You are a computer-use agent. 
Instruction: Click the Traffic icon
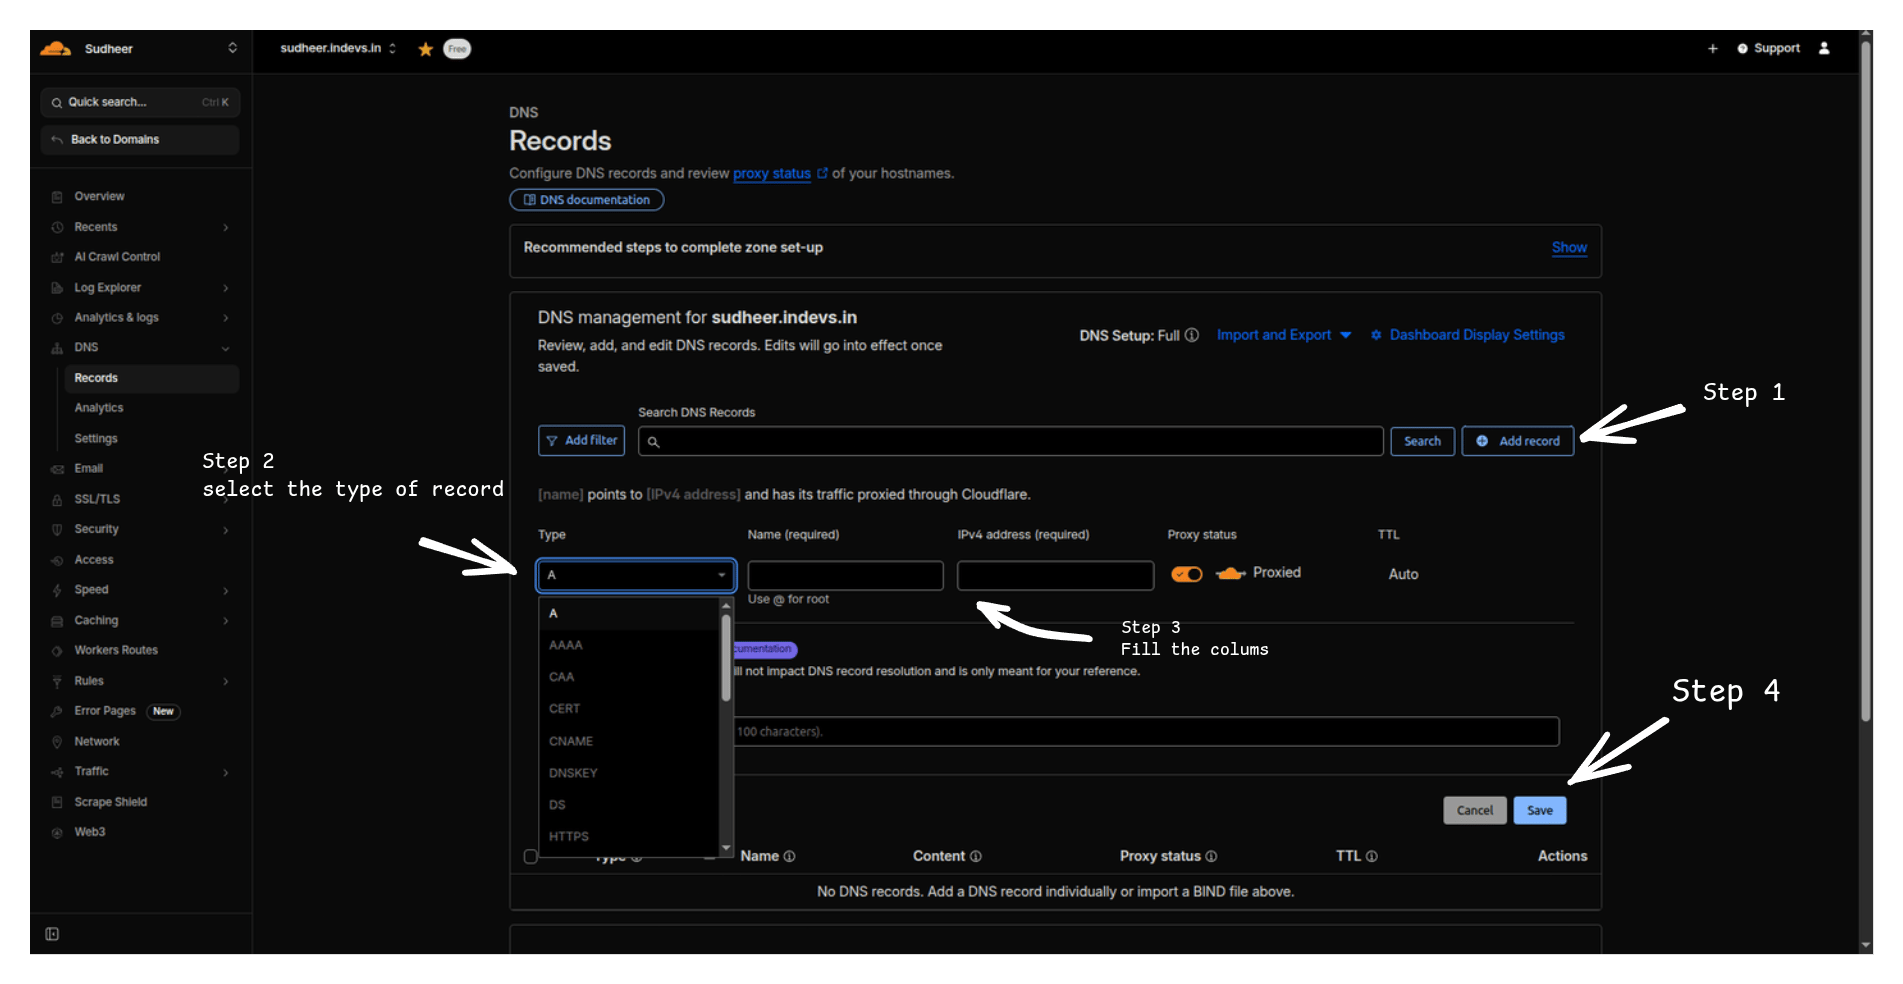coord(57,772)
